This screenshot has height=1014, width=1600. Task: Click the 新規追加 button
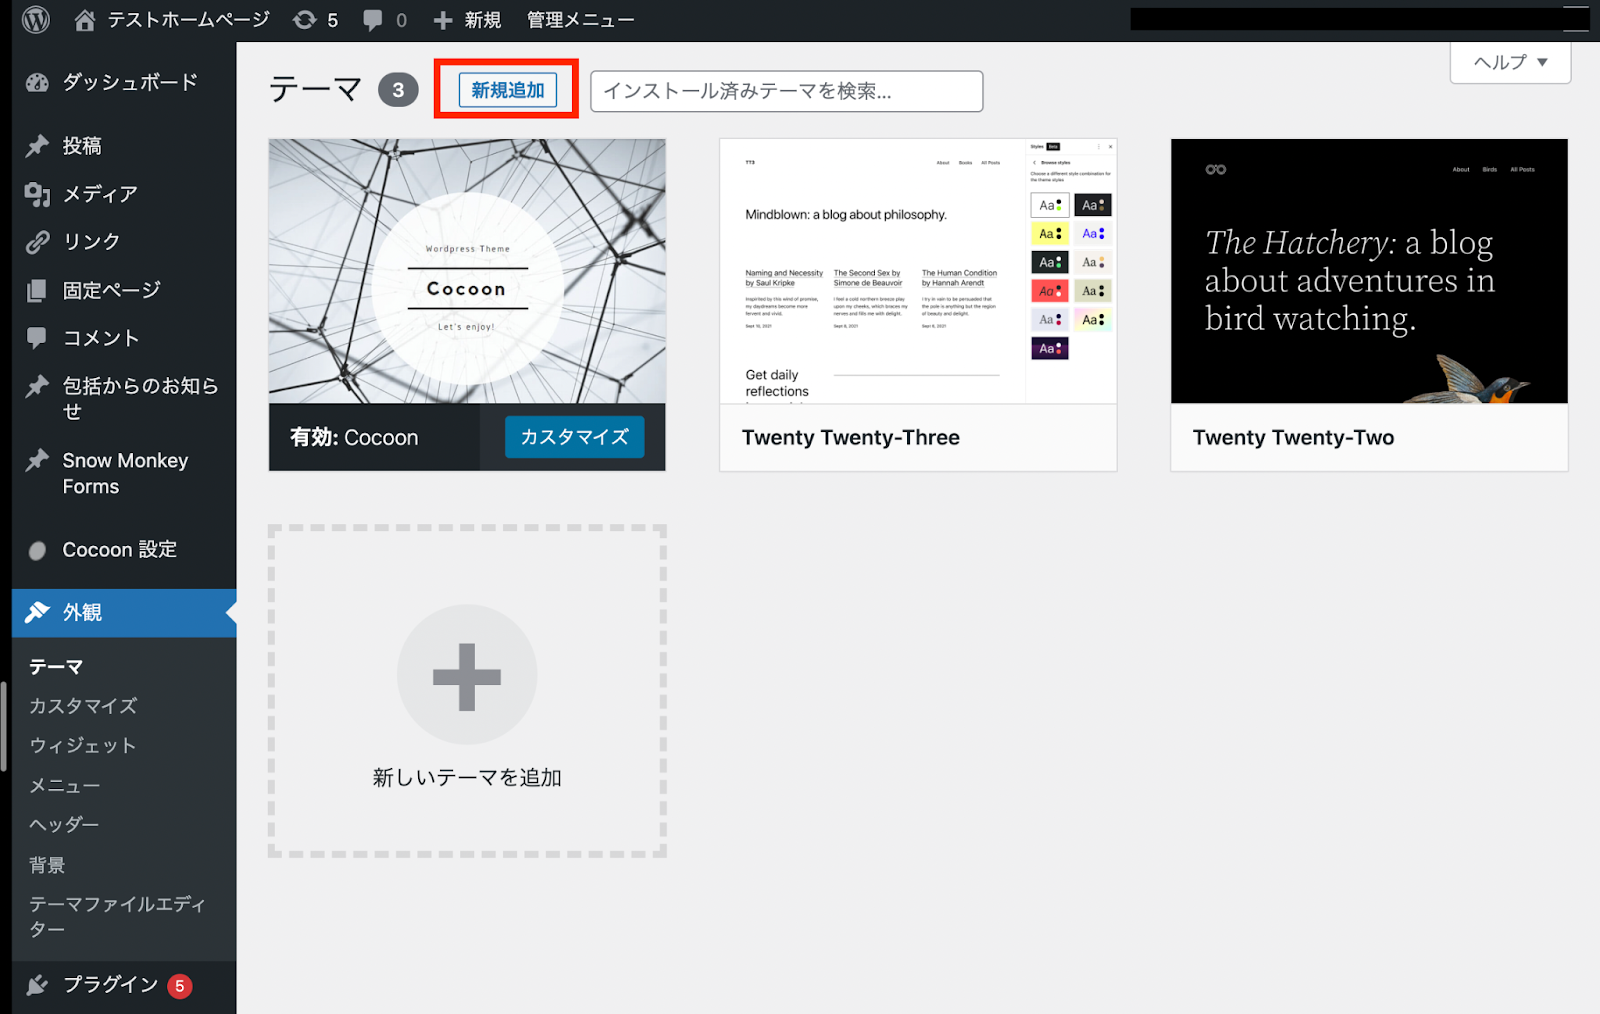pyautogui.click(x=508, y=90)
